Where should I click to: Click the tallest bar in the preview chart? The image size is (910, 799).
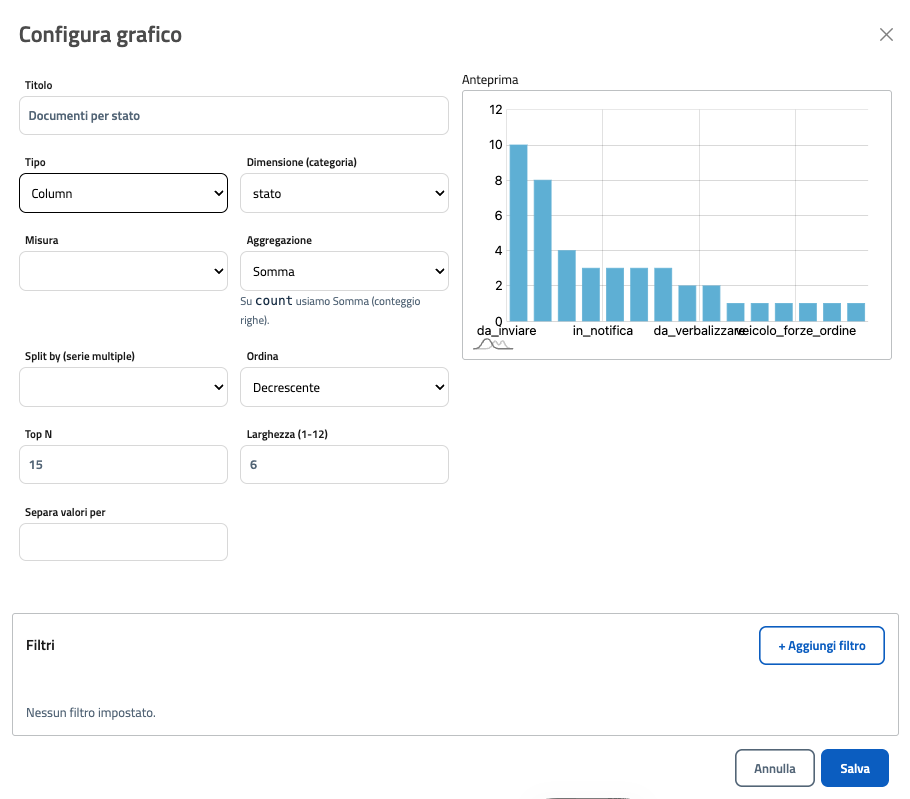[x=518, y=233]
